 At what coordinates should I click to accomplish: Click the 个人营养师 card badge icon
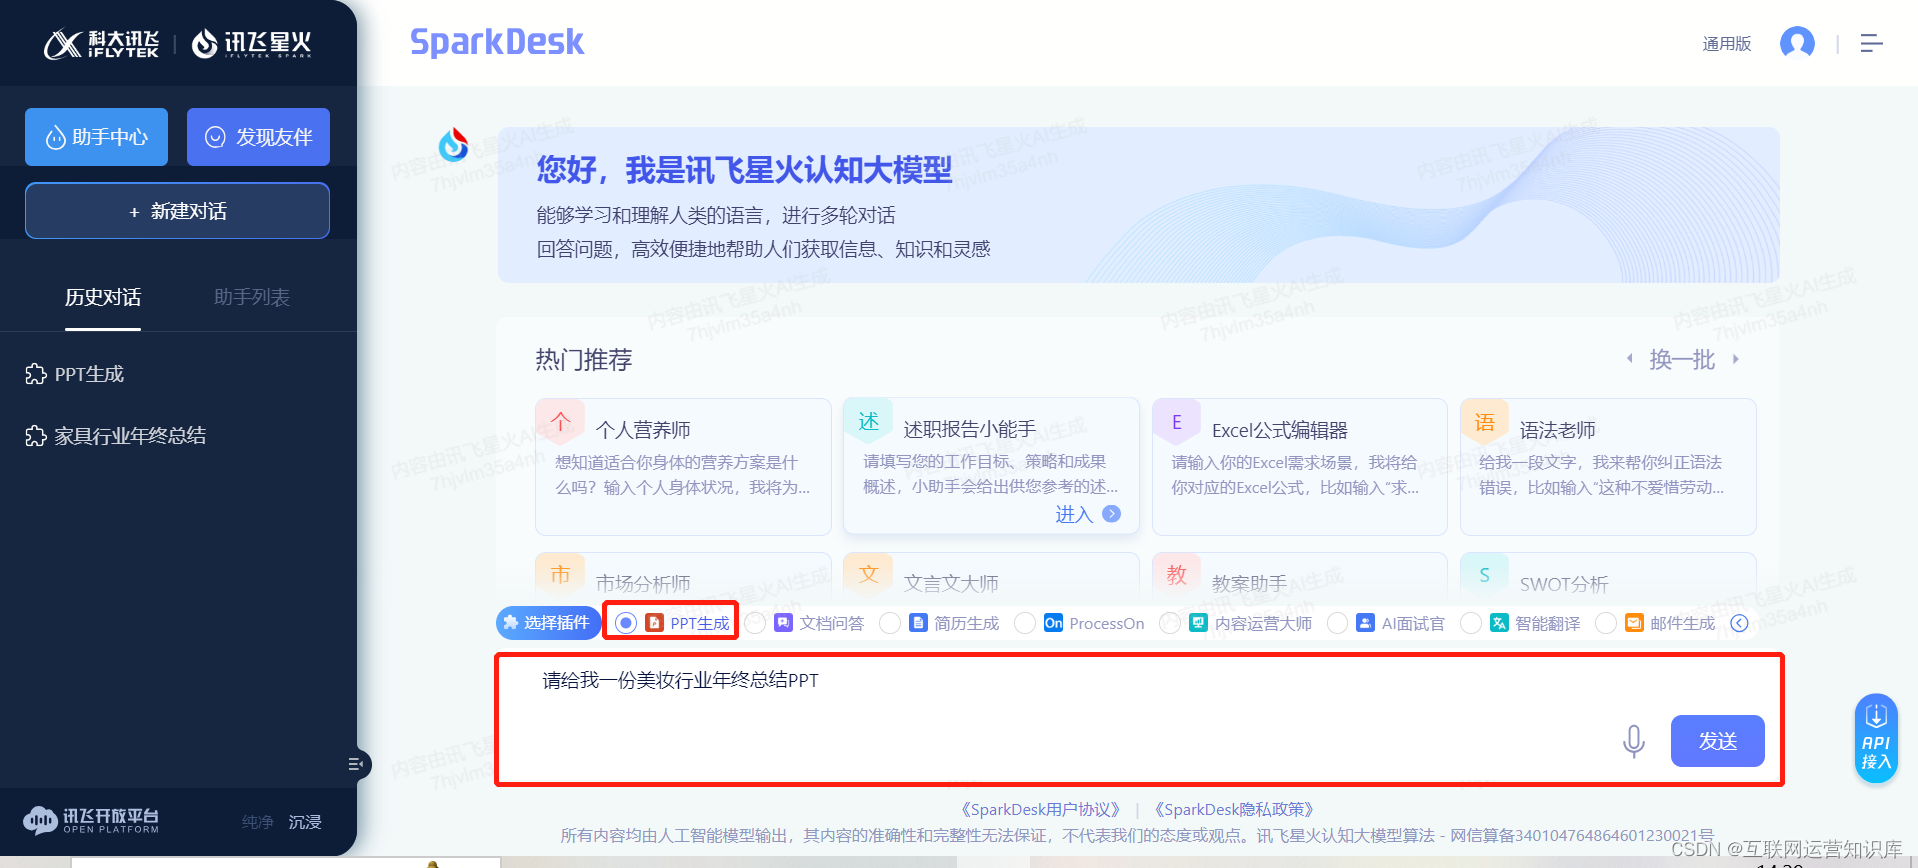click(x=560, y=422)
